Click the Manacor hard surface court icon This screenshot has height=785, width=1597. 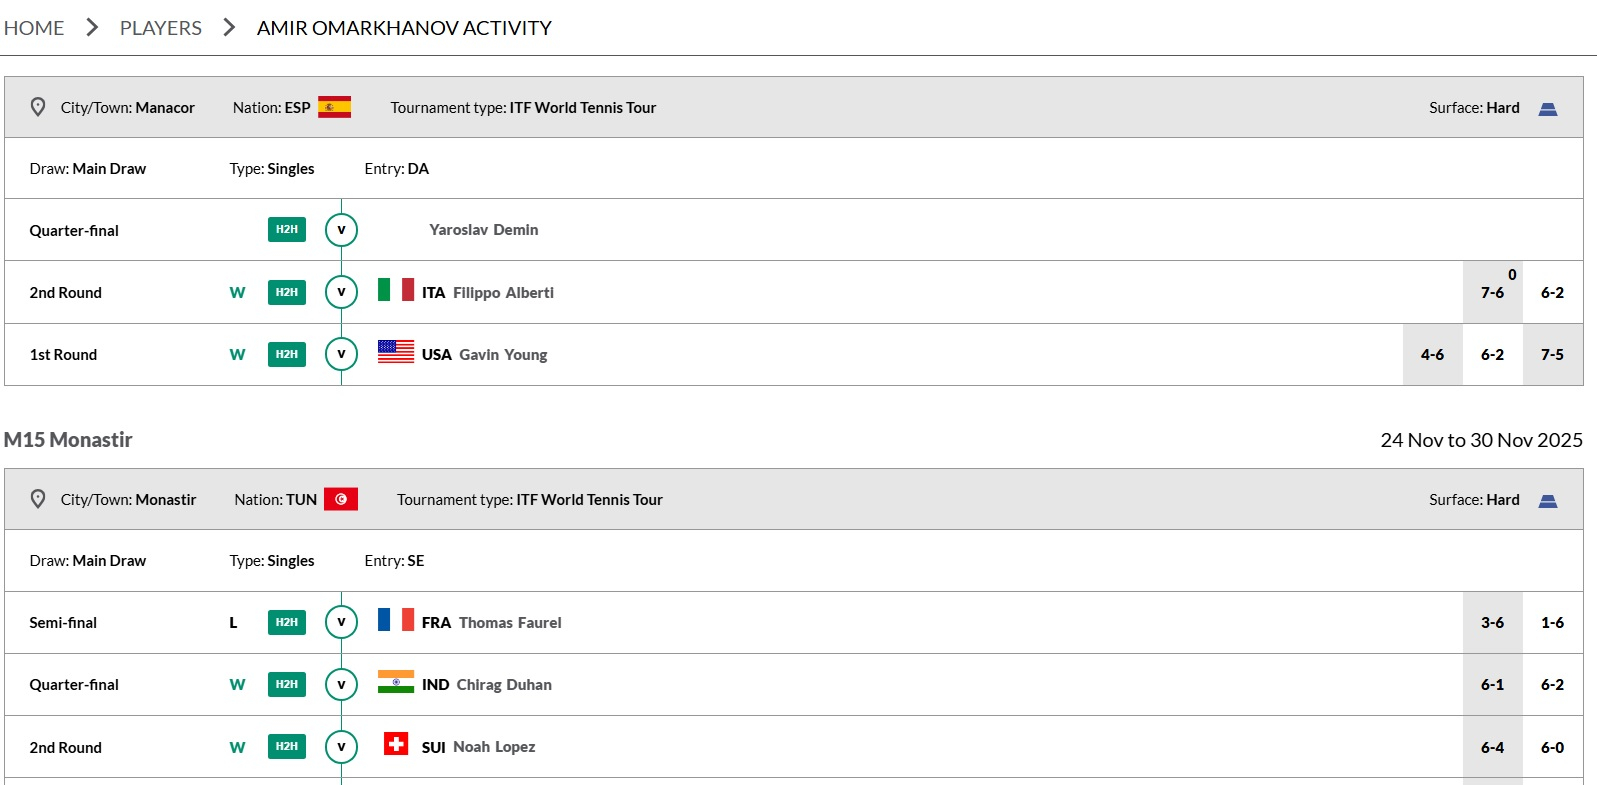[x=1547, y=108]
